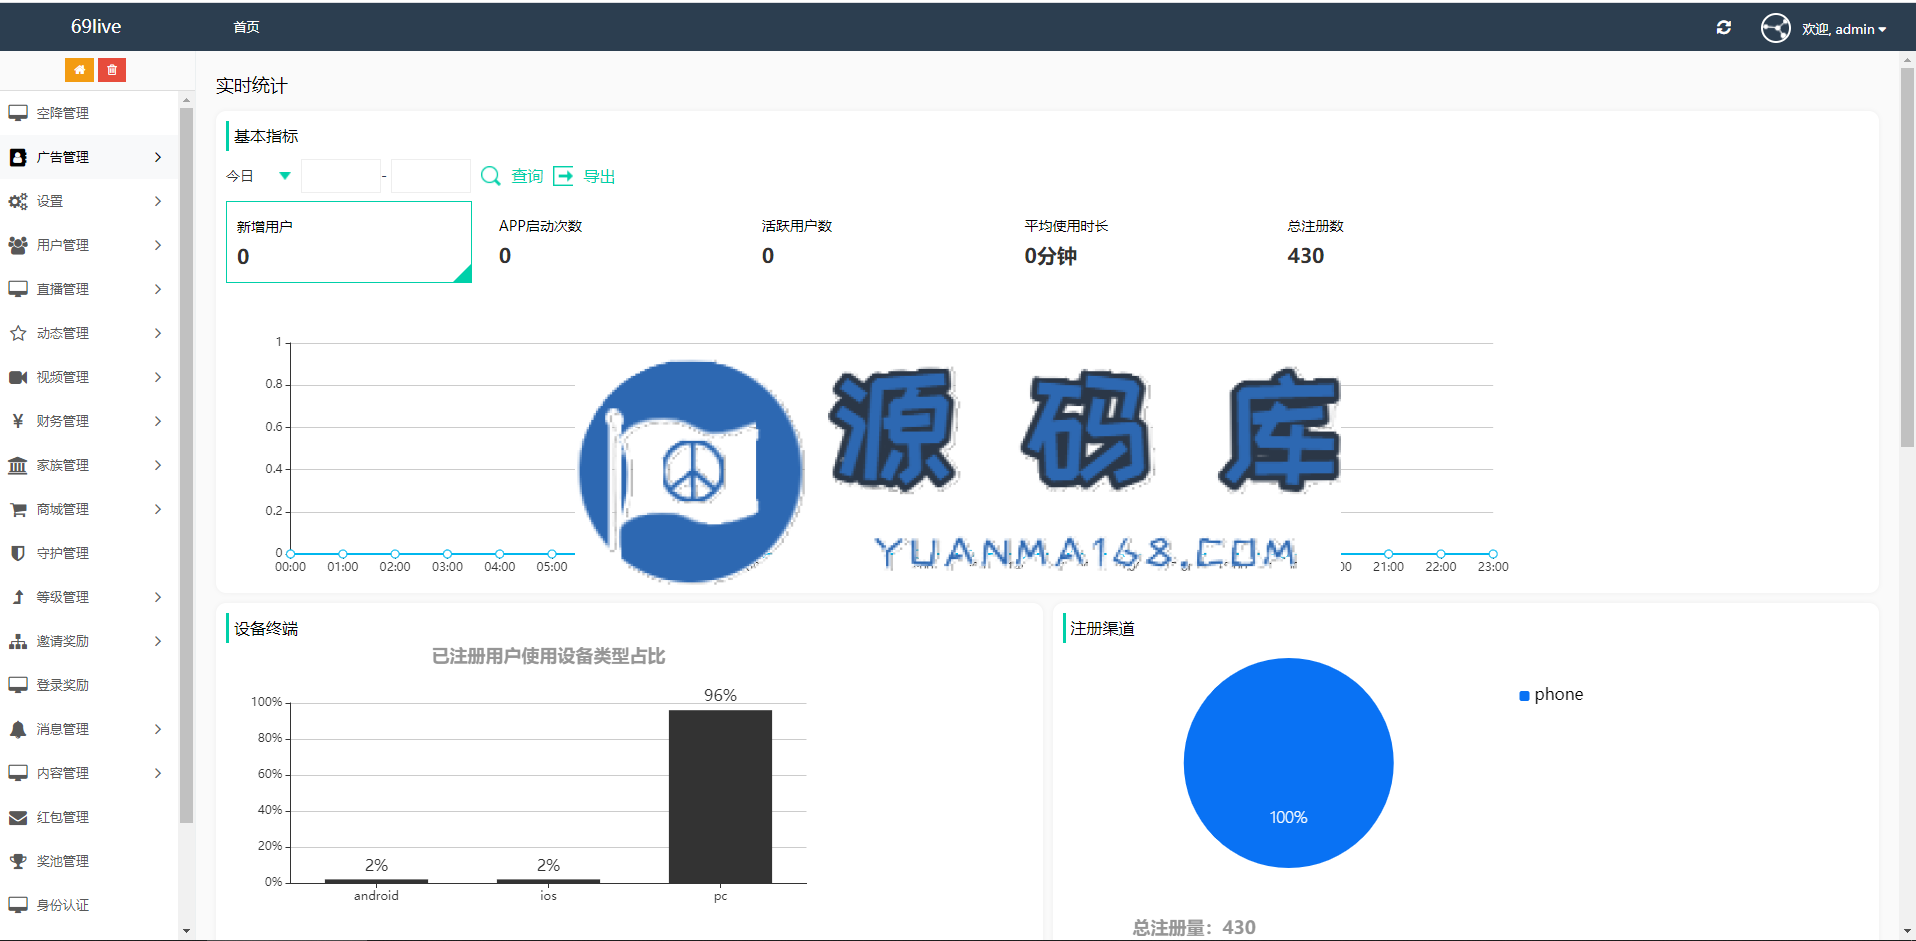
Task: Click the 奖池管理 trophy icon
Action: [x=18, y=861]
